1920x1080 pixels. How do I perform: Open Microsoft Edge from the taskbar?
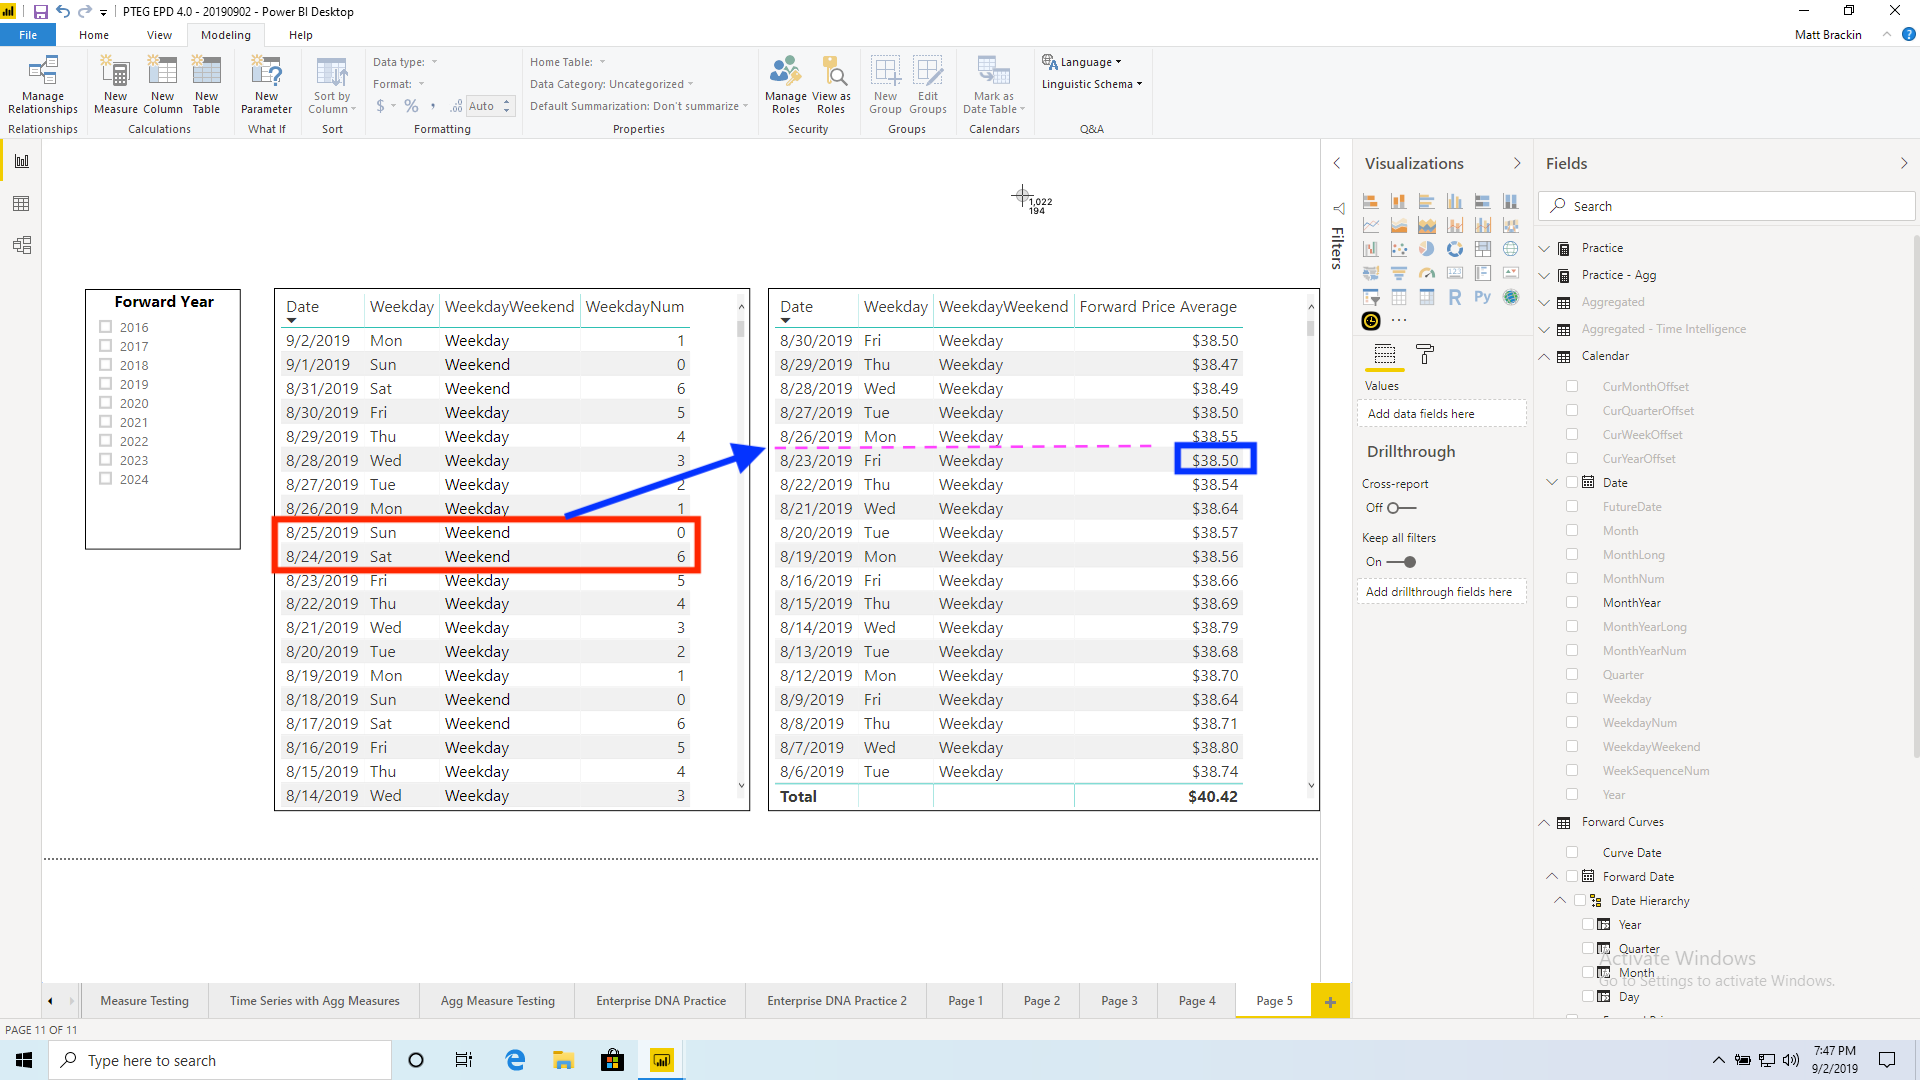tap(515, 1060)
